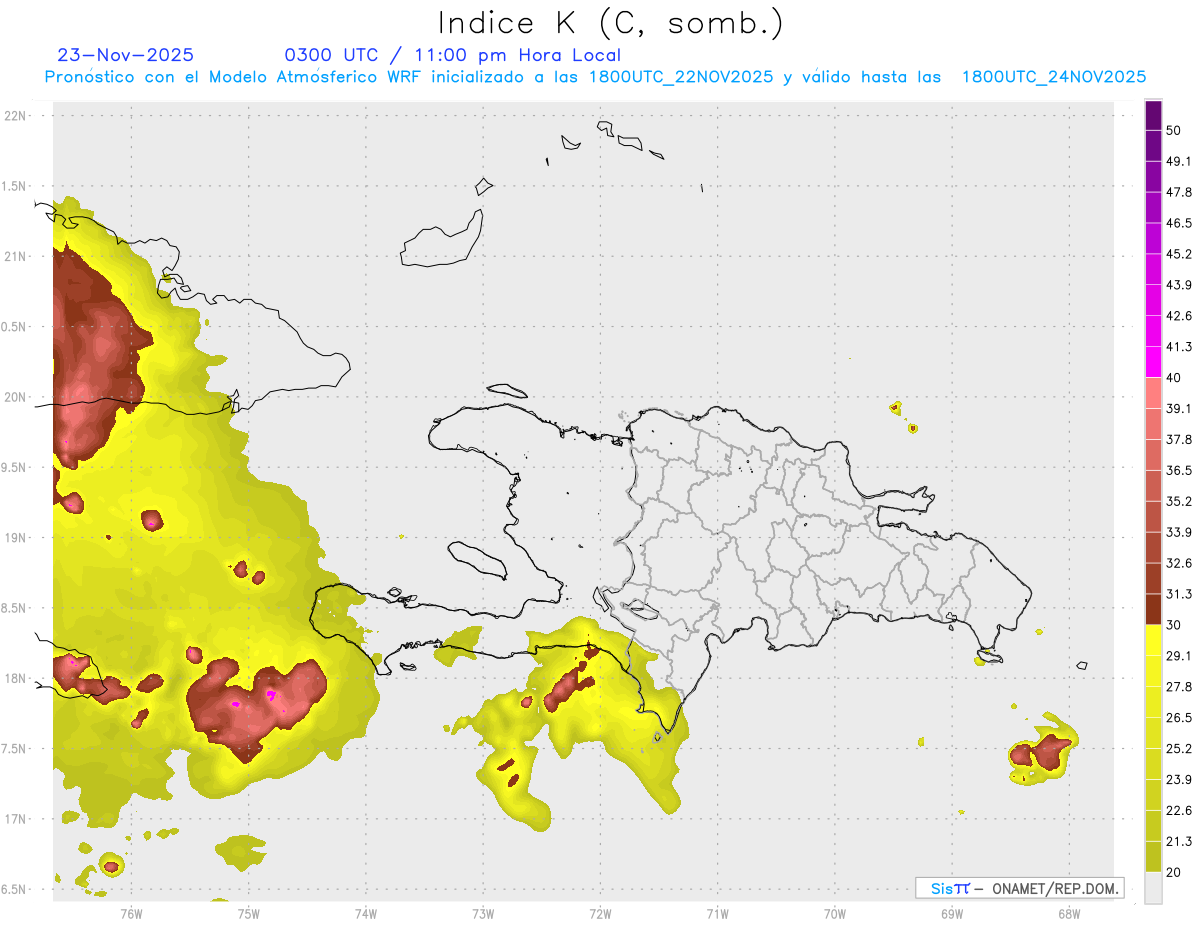Click the "29.1" legend value
Image resolution: width=1200 pixels, height=927 pixels.
tap(1179, 656)
